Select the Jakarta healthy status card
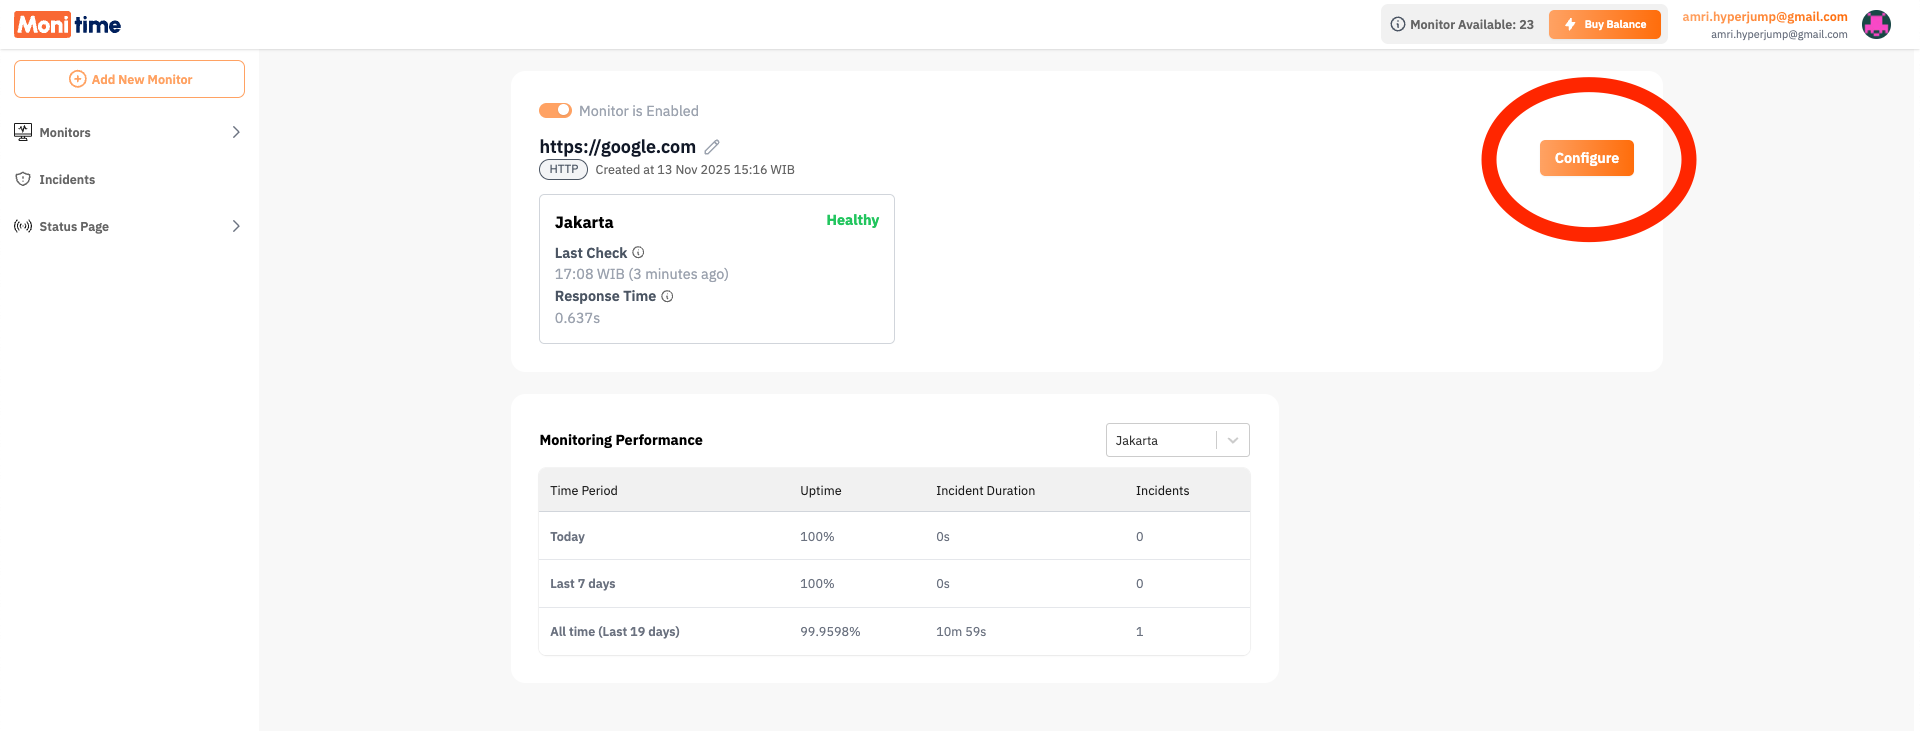 click(x=716, y=269)
